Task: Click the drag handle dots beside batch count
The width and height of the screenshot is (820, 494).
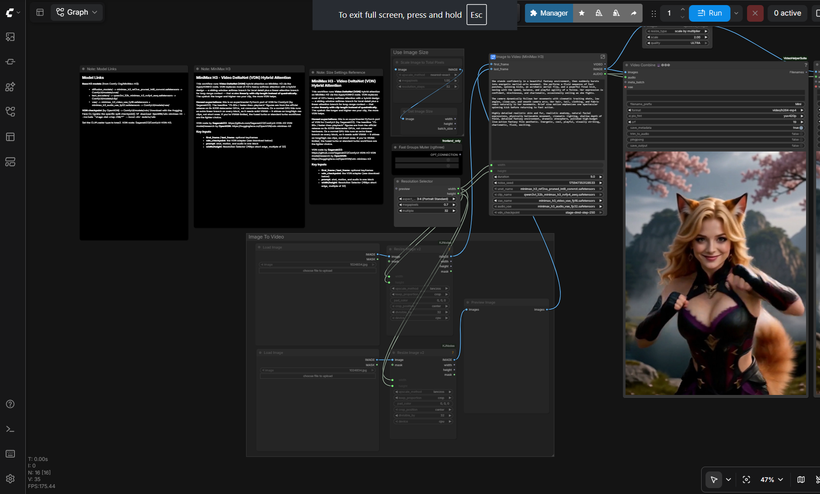Action: (x=653, y=14)
